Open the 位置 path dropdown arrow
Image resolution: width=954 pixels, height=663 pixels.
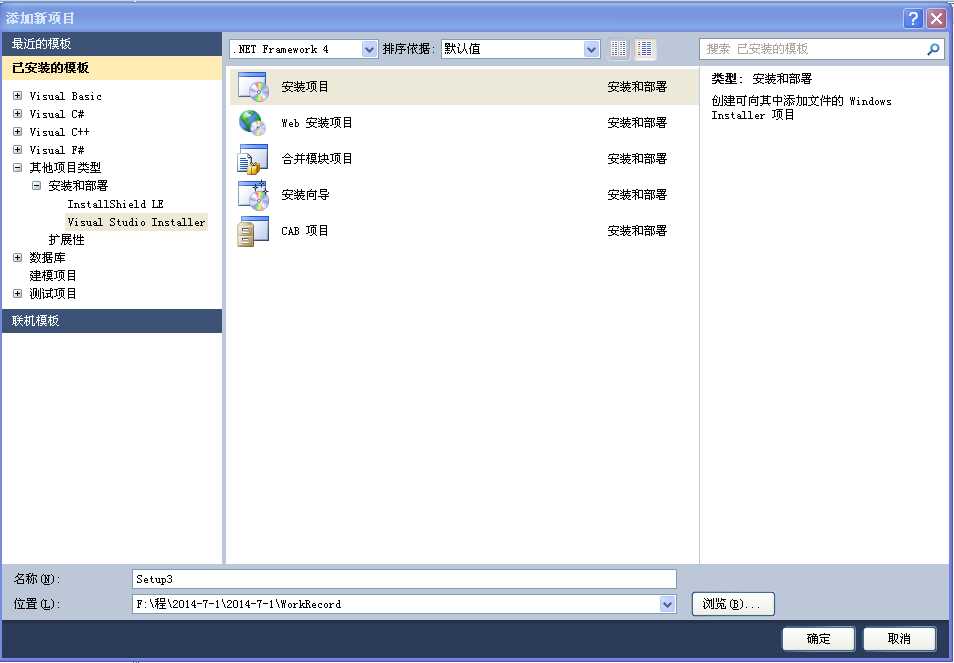click(667, 604)
